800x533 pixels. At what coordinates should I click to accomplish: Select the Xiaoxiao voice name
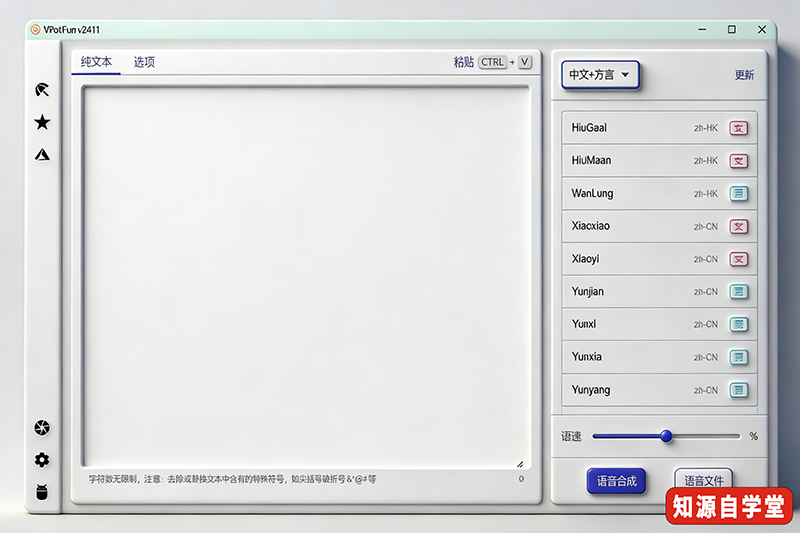(590, 226)
